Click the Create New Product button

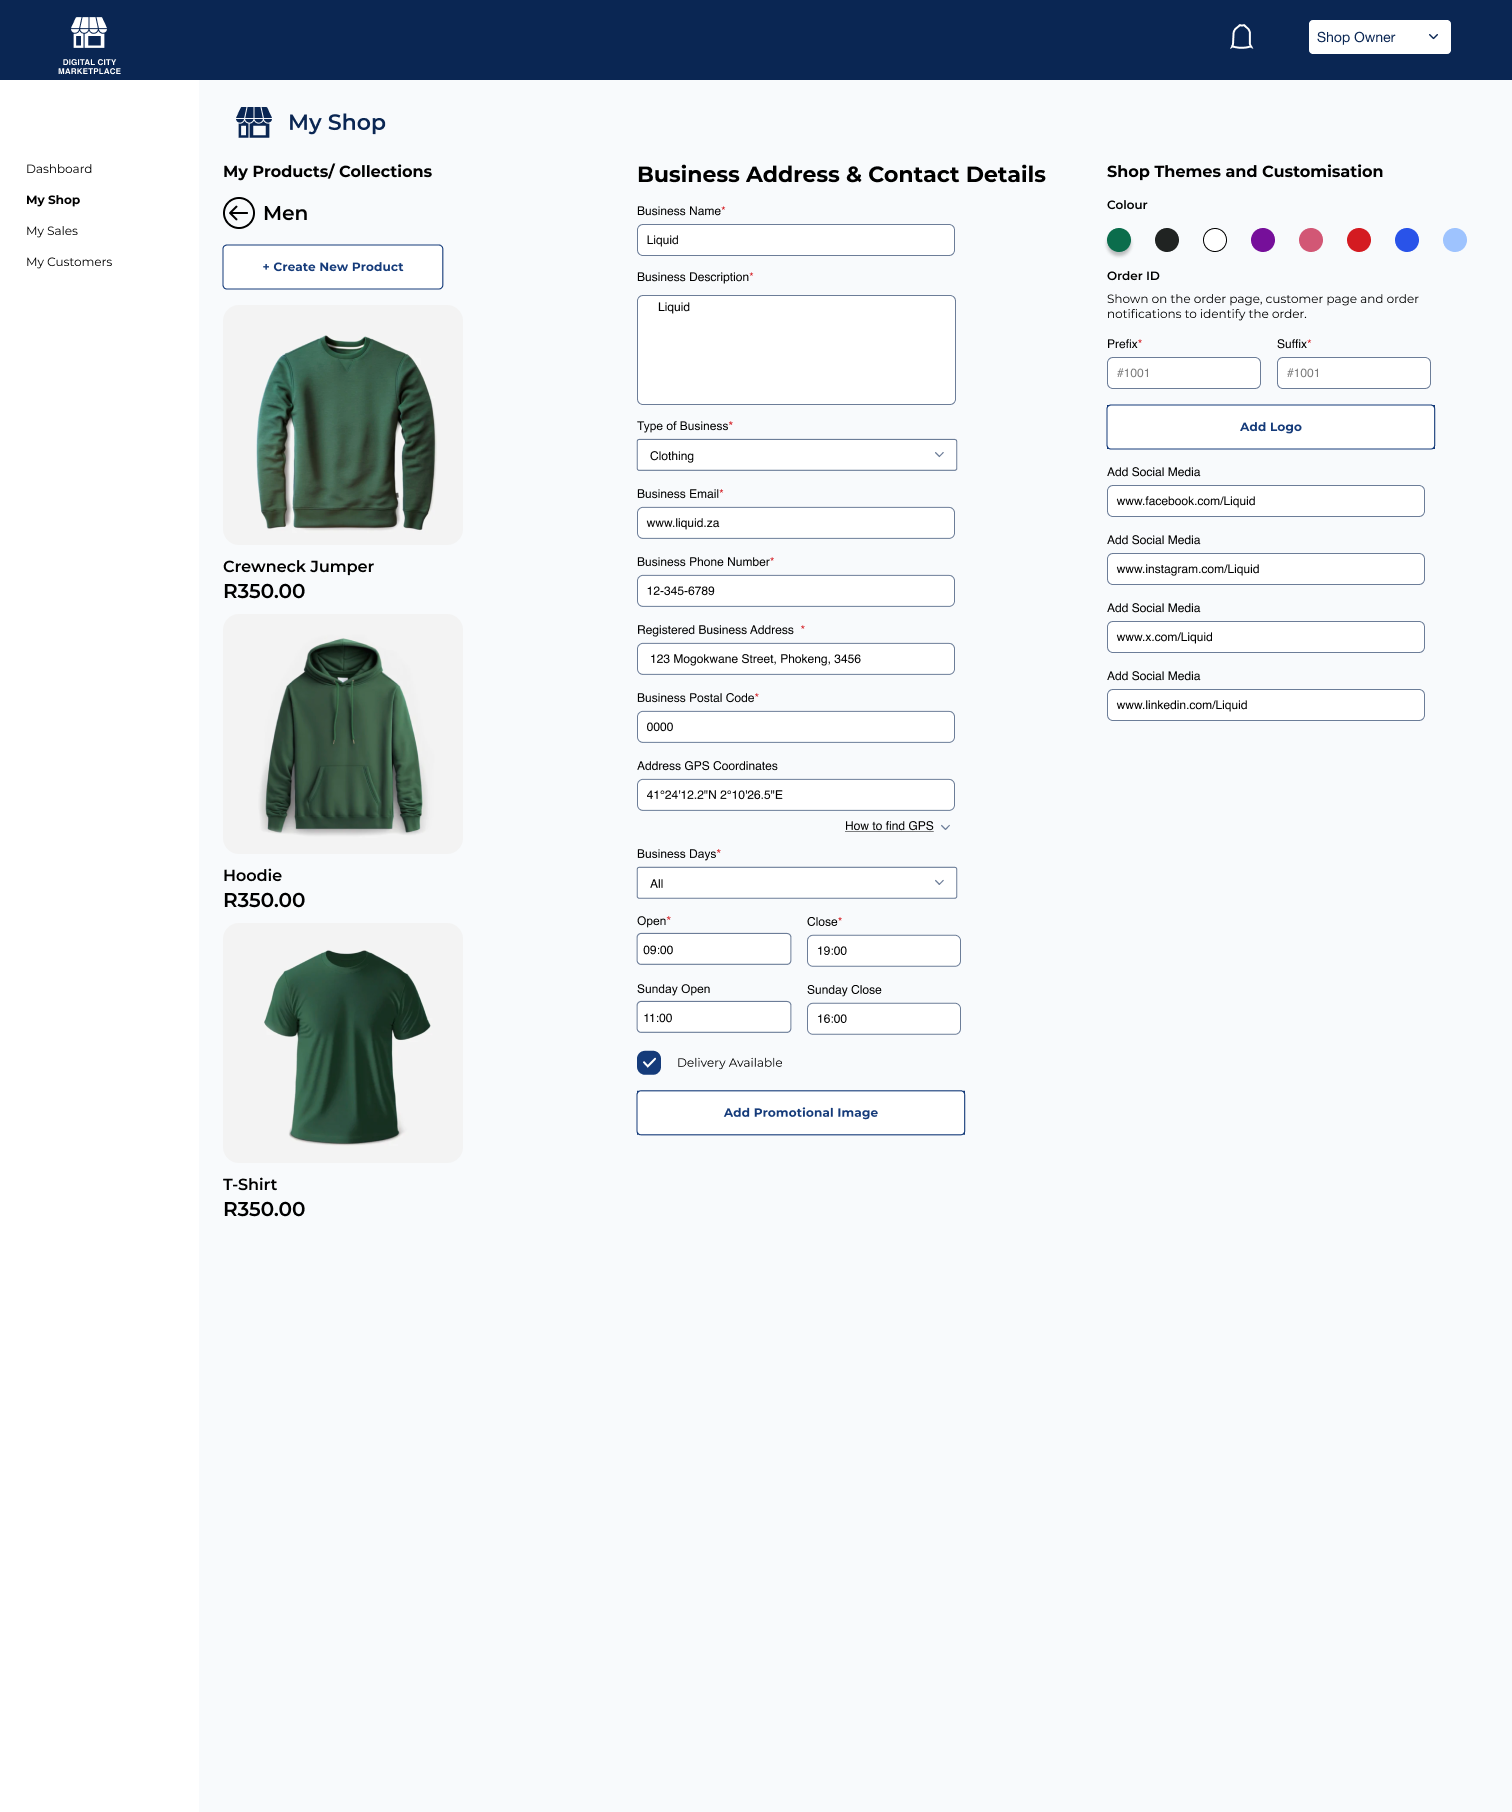pos(333,267)
